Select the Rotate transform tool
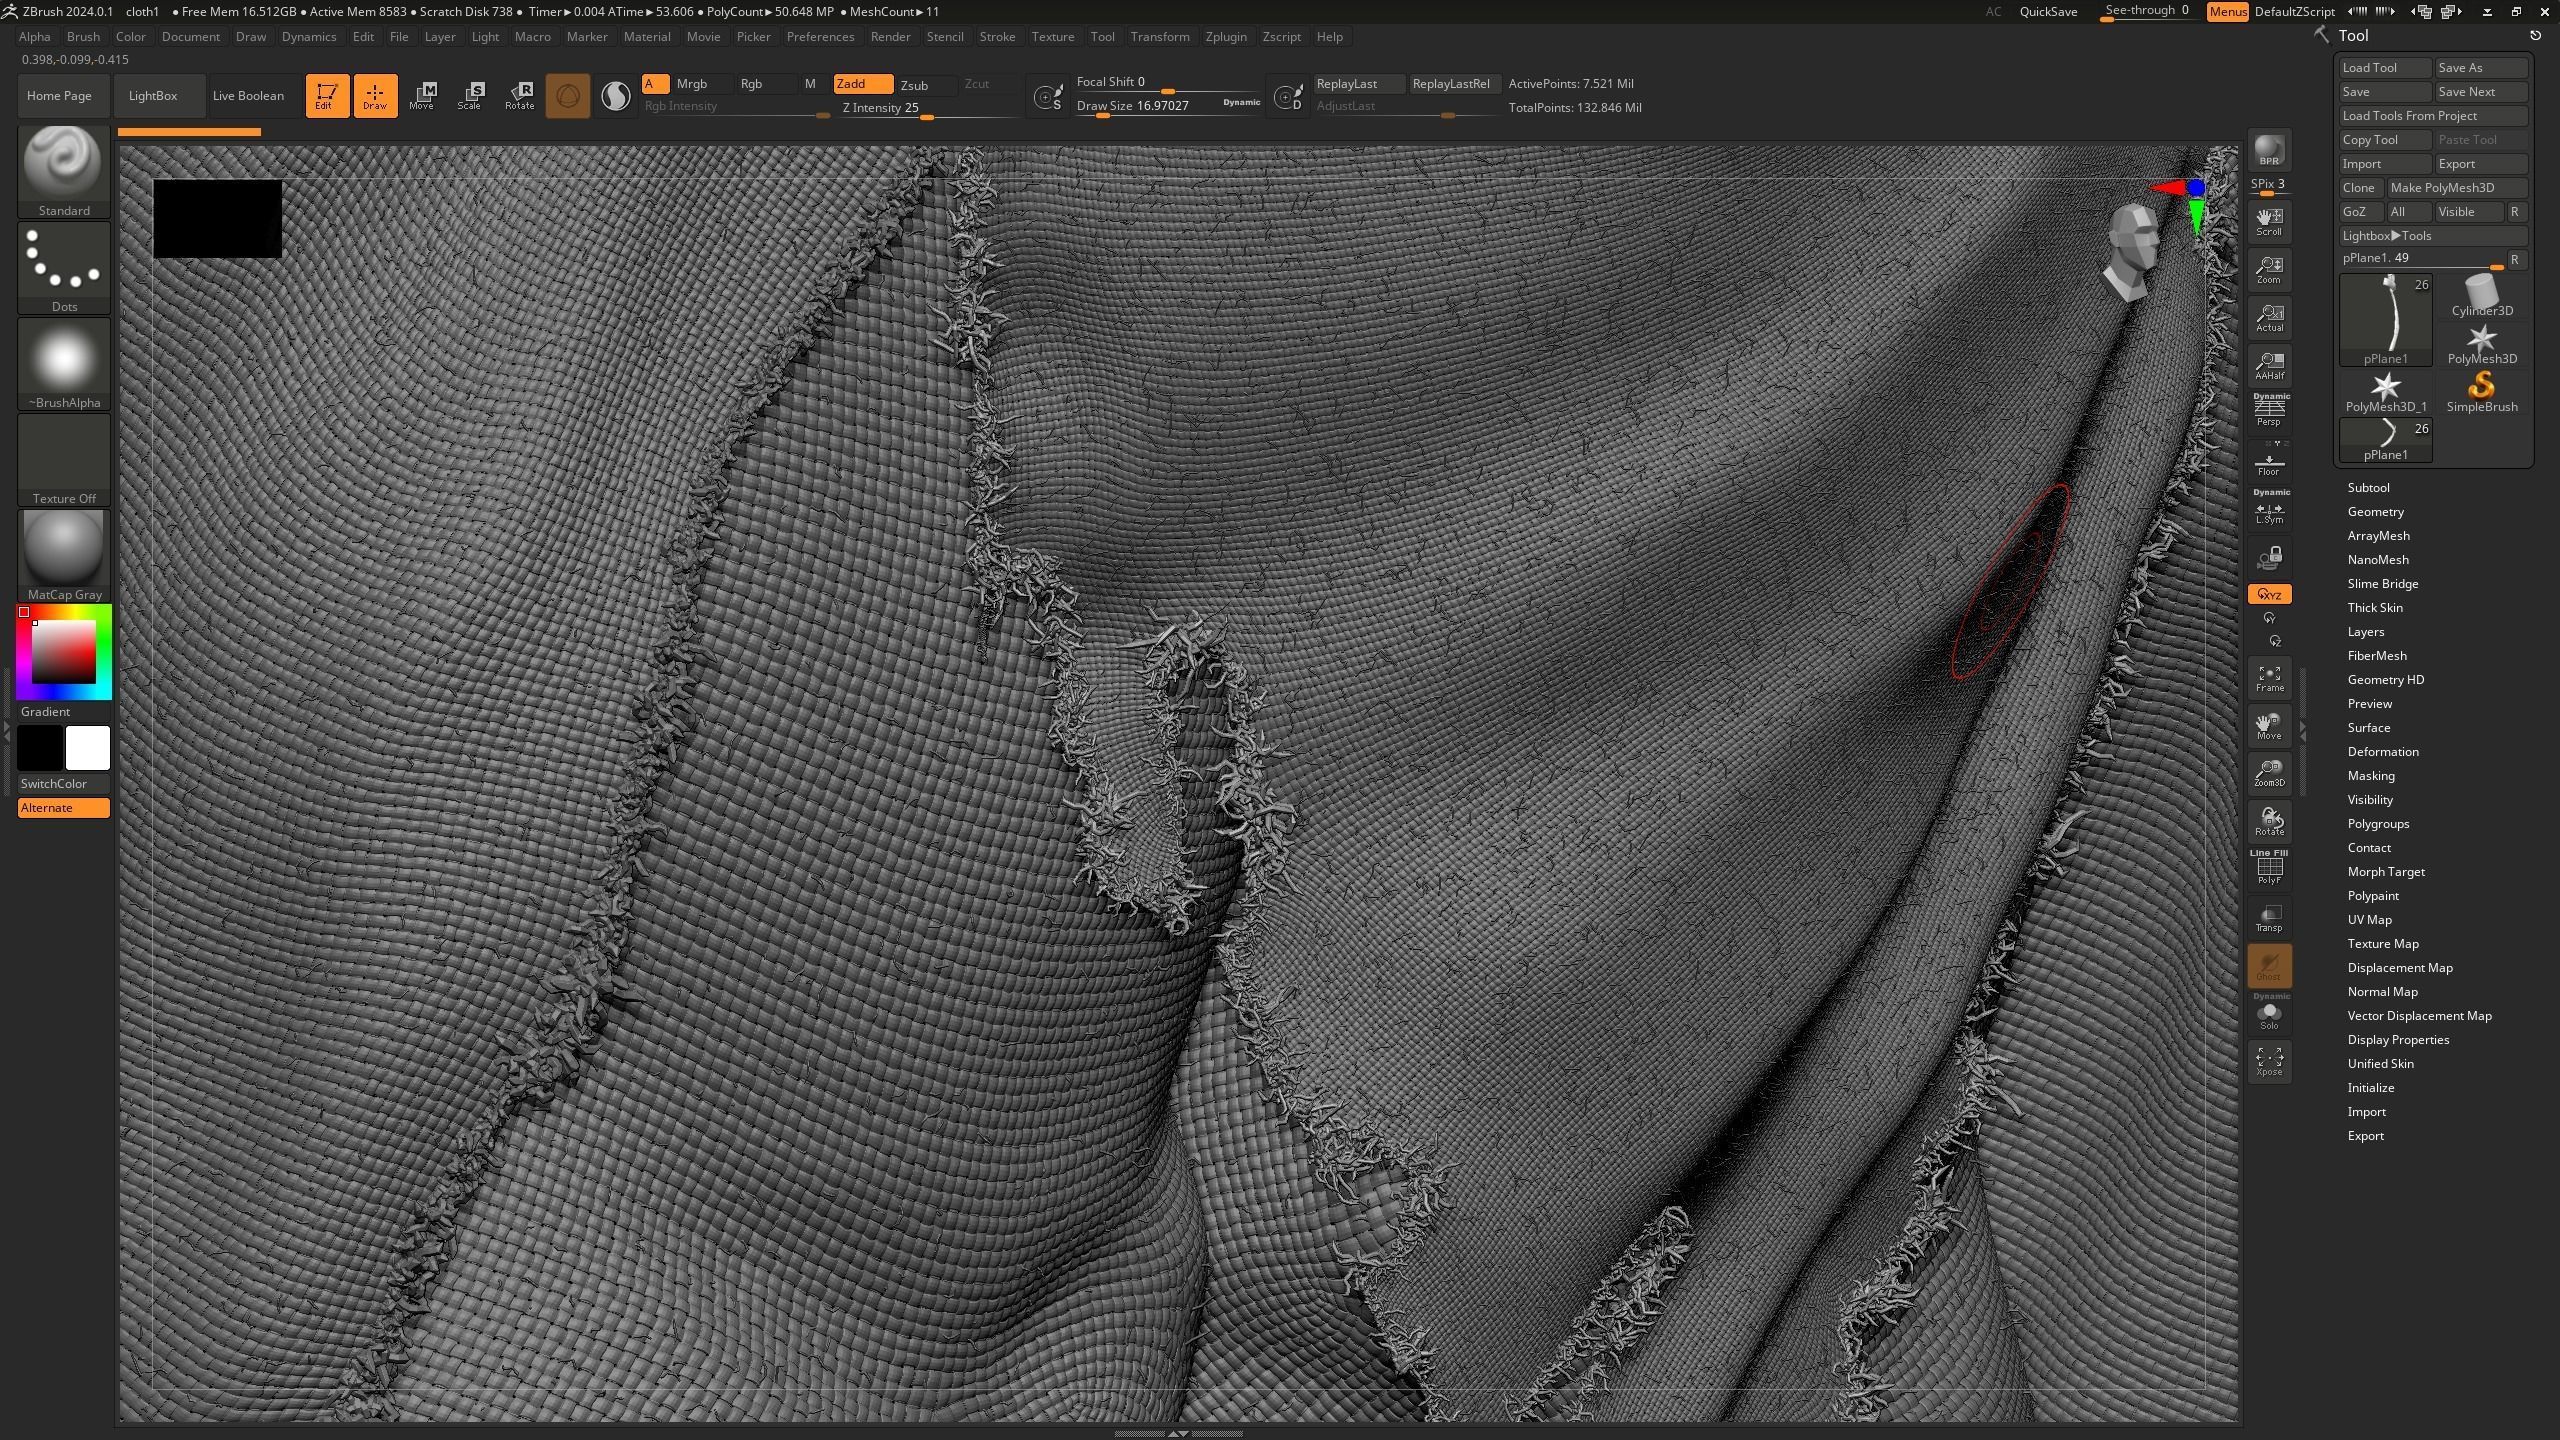The width and height of the screenshot is (2560, 1440). (519, 95)
